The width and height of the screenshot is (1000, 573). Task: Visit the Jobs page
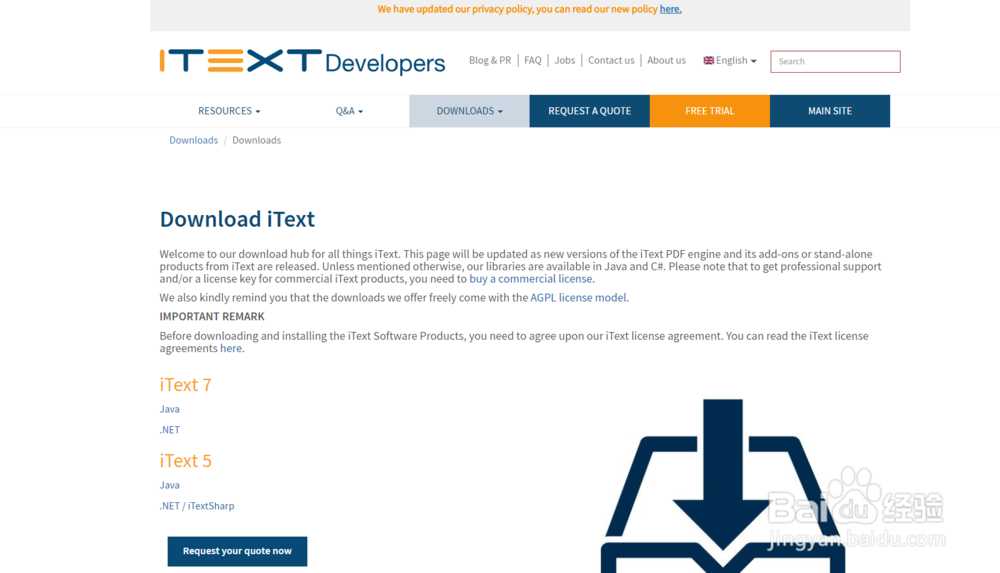pos(564,61)
